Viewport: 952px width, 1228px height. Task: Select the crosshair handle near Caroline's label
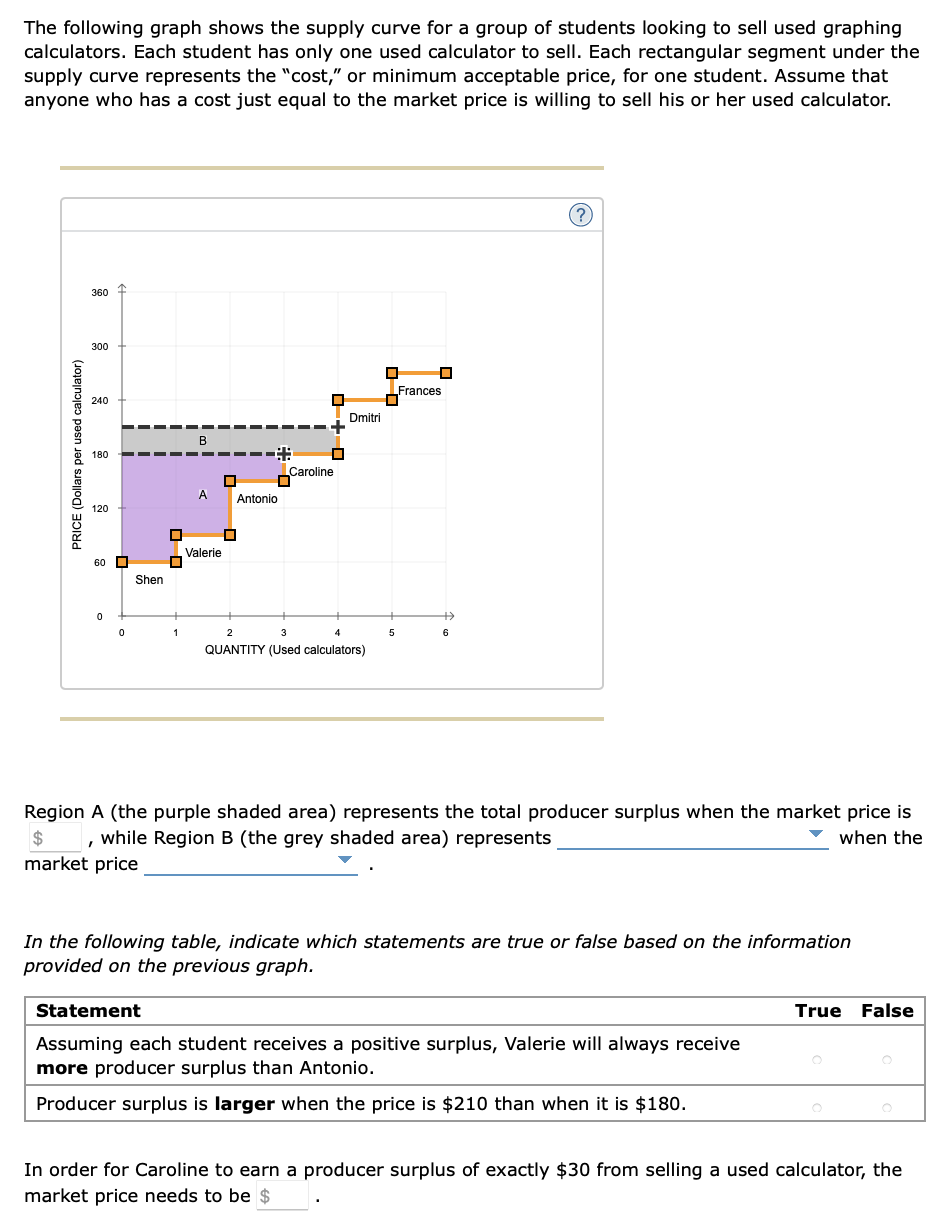pos(283,453)
